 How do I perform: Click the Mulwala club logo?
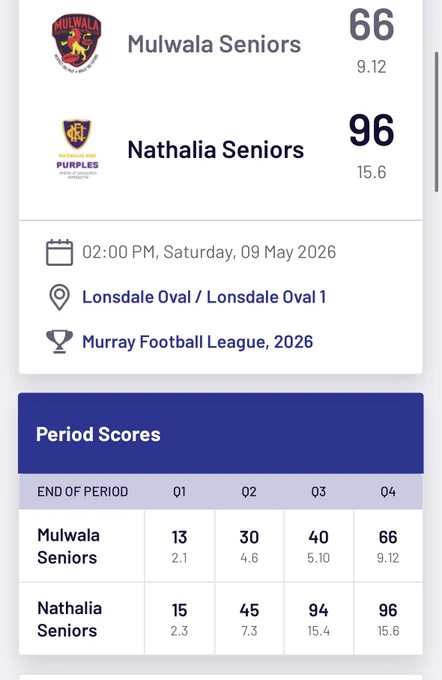(x=77, y=43)
